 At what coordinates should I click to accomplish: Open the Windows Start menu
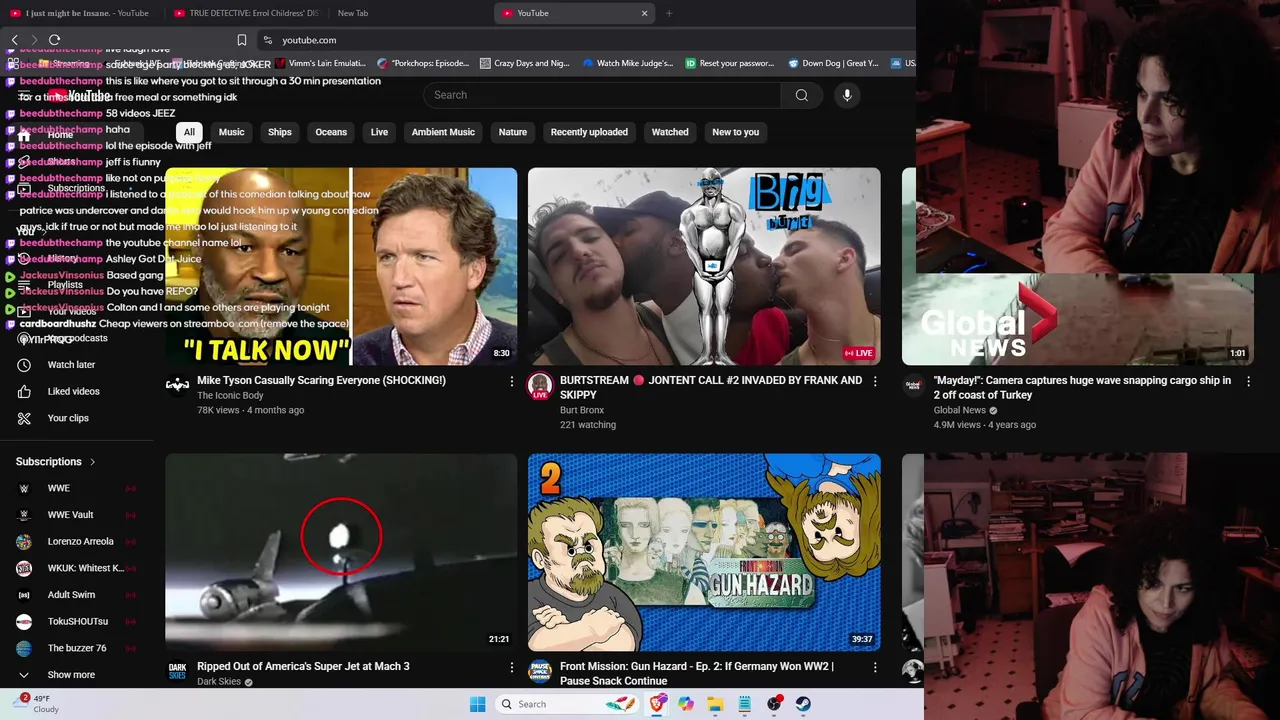coord(478,704)
